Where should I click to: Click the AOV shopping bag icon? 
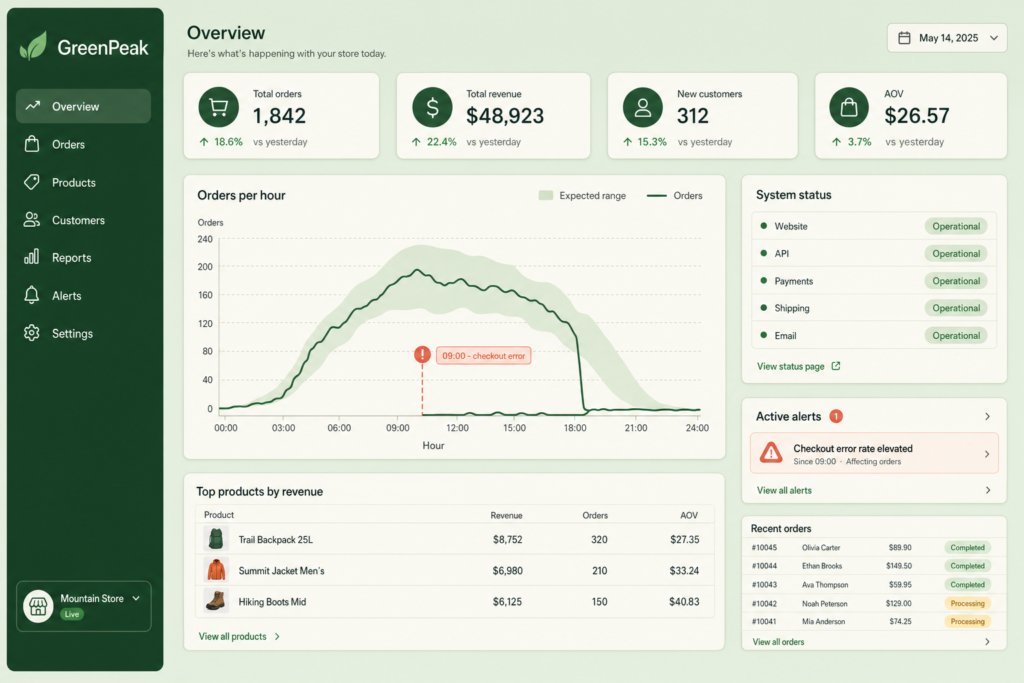click(849, 107)
